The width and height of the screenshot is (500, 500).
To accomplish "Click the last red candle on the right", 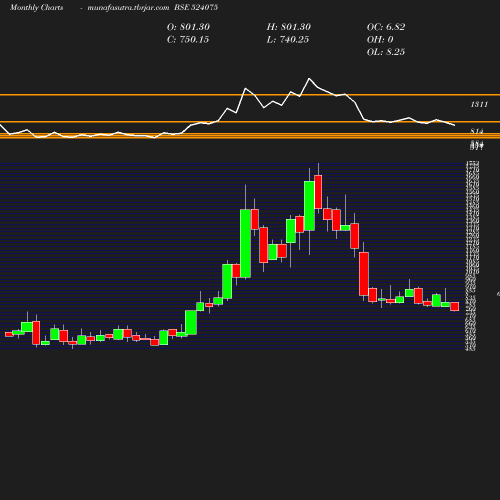I will pos(455,307).
